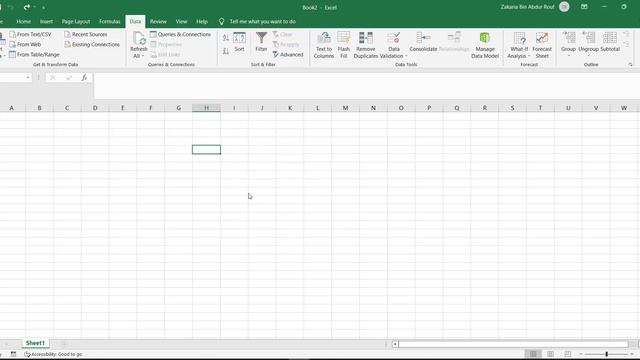Select column A header
The width and height of the screenshot is (640, 360).
click(11, 108)
